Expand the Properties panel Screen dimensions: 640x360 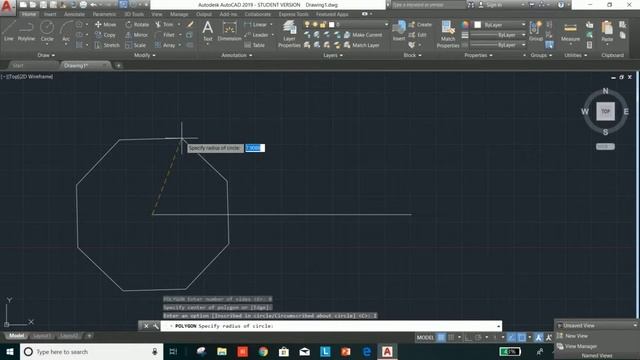478,55
